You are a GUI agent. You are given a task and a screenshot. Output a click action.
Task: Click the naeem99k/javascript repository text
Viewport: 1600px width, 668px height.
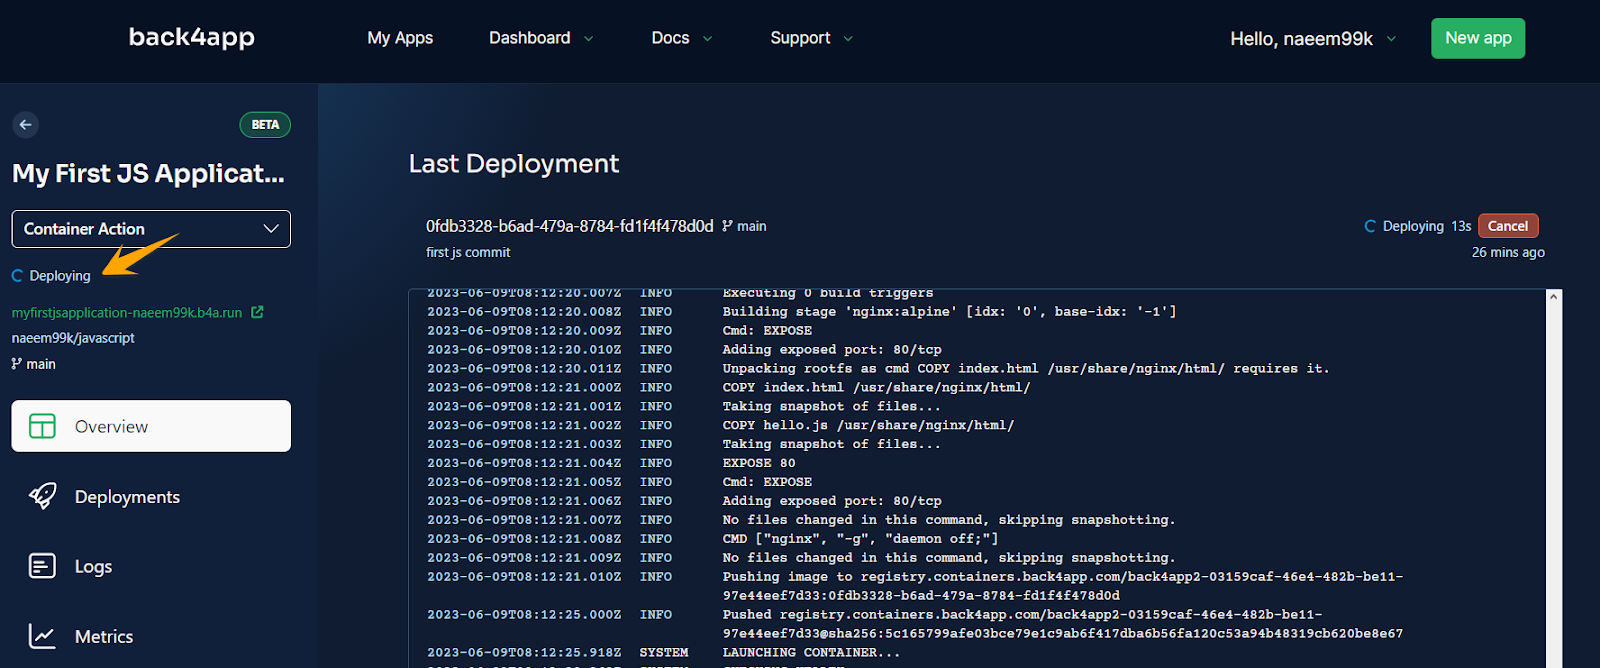pos(73,338)
